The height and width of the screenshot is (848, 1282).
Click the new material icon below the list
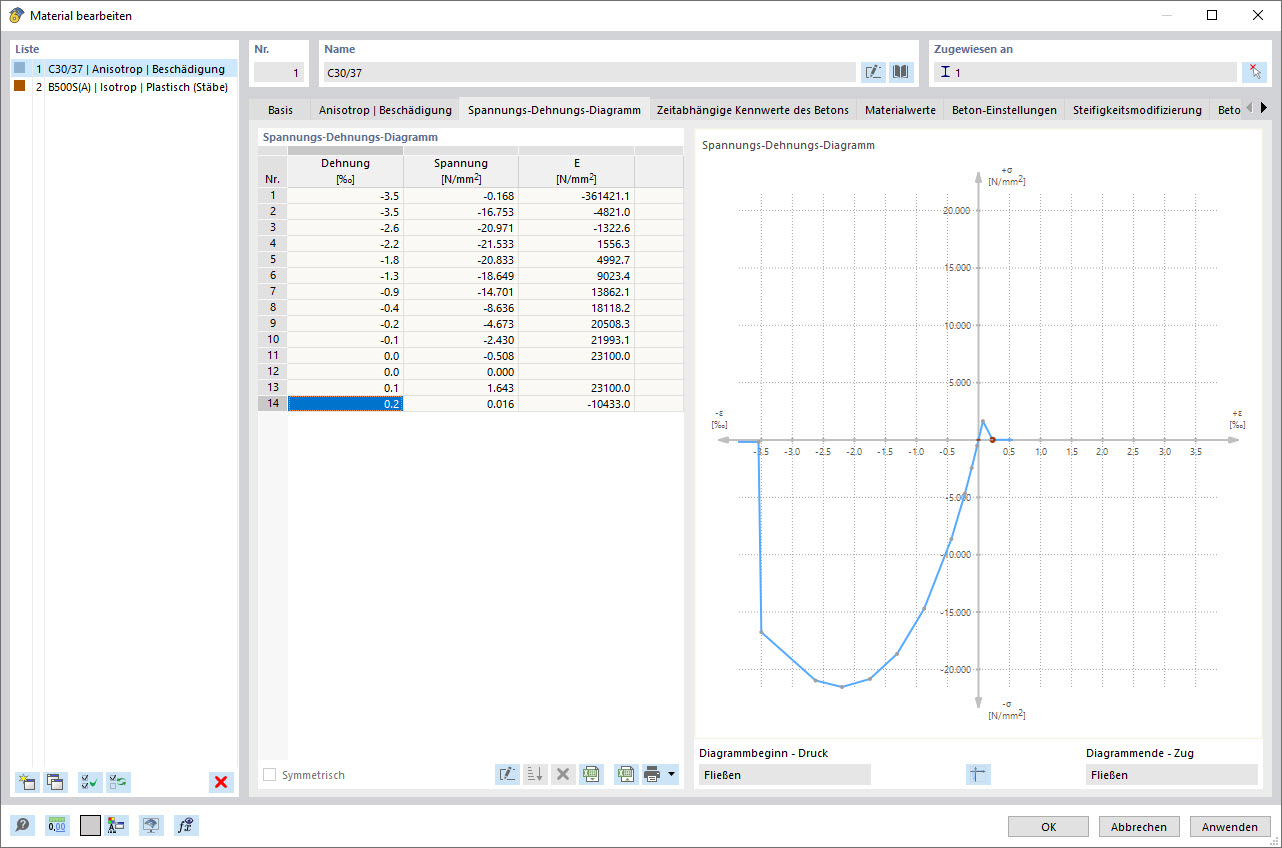26,782
